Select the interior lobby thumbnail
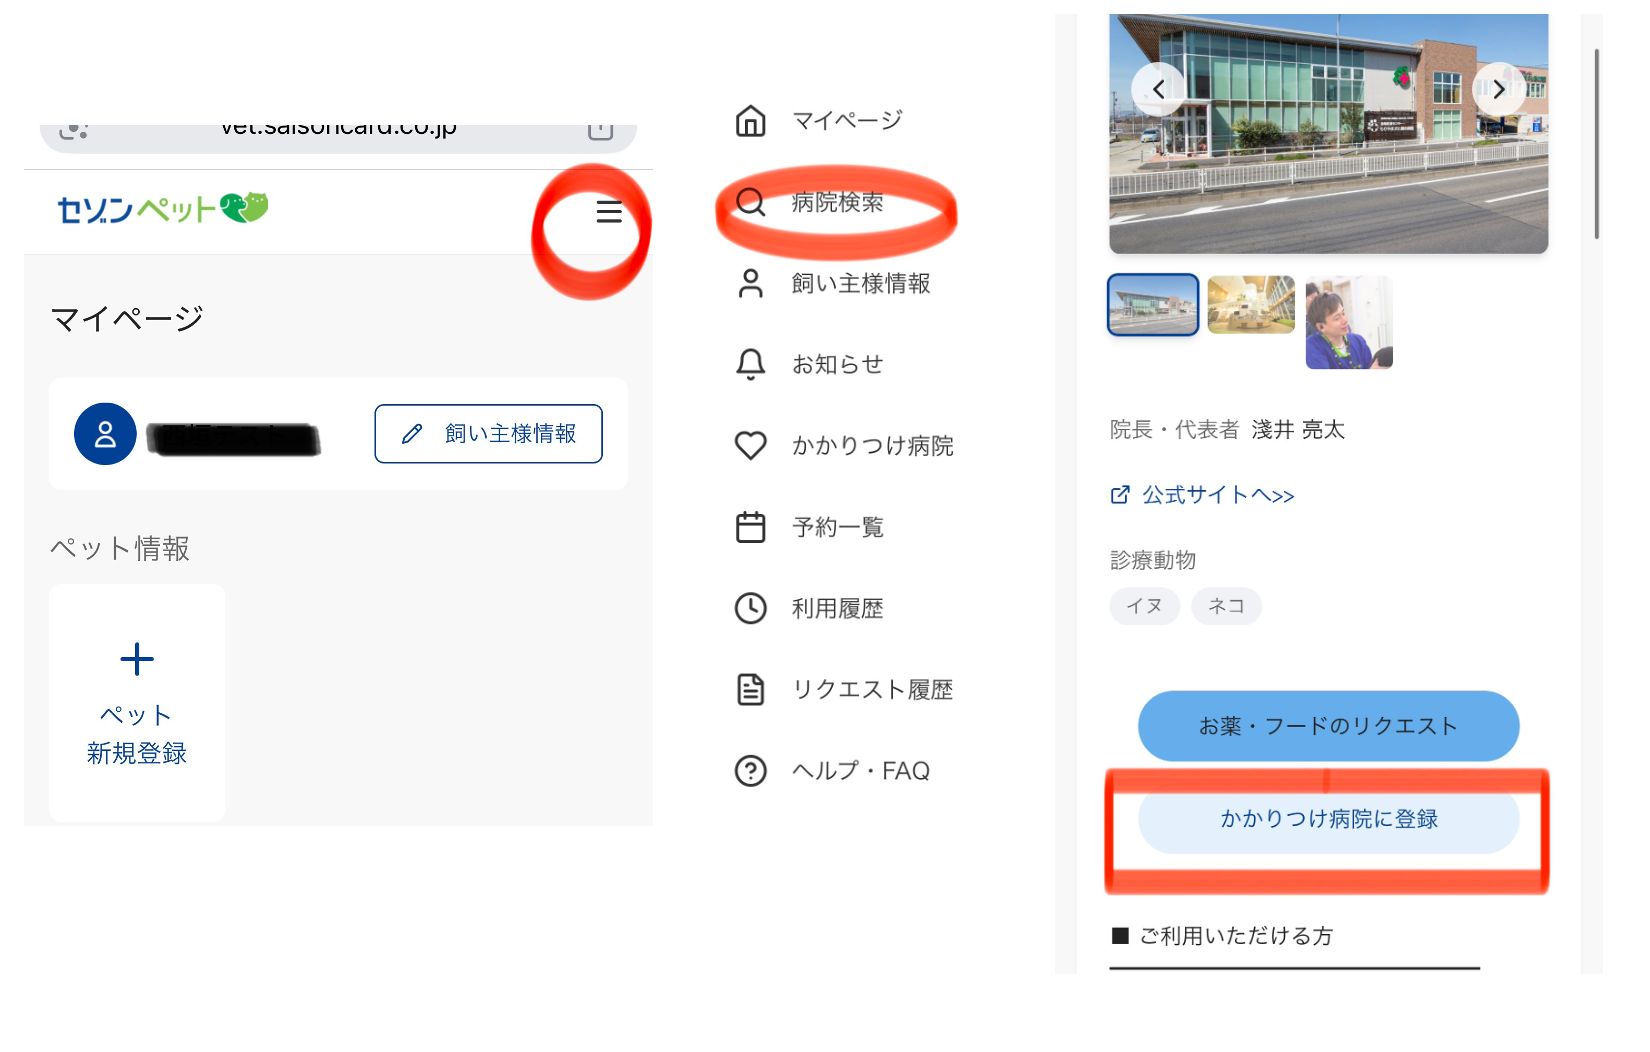 tap(1251, 304)
